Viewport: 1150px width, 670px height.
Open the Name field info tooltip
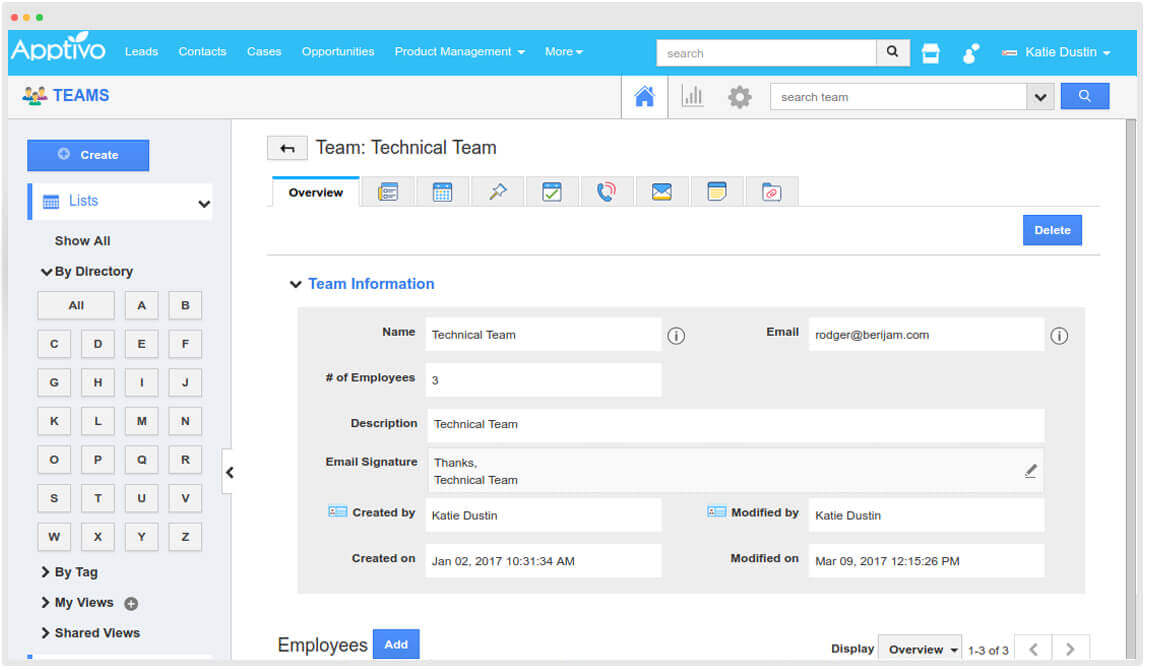coord(676,336)
